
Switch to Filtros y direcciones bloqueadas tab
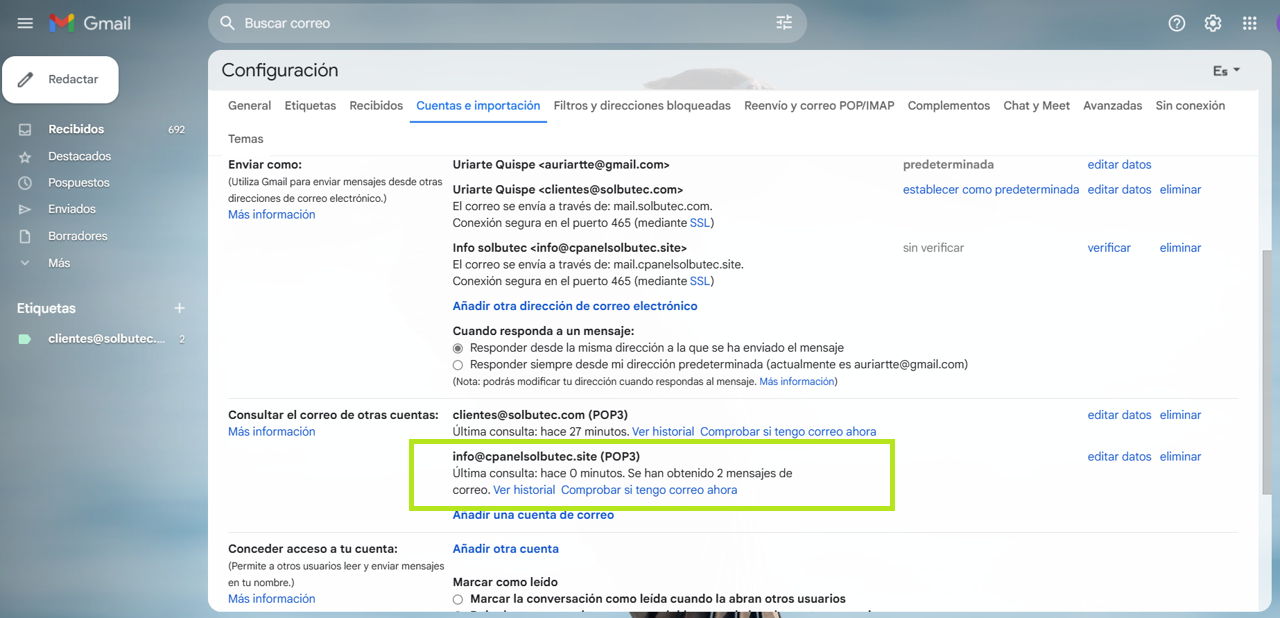pyautogui.click(x=641, y=106)
